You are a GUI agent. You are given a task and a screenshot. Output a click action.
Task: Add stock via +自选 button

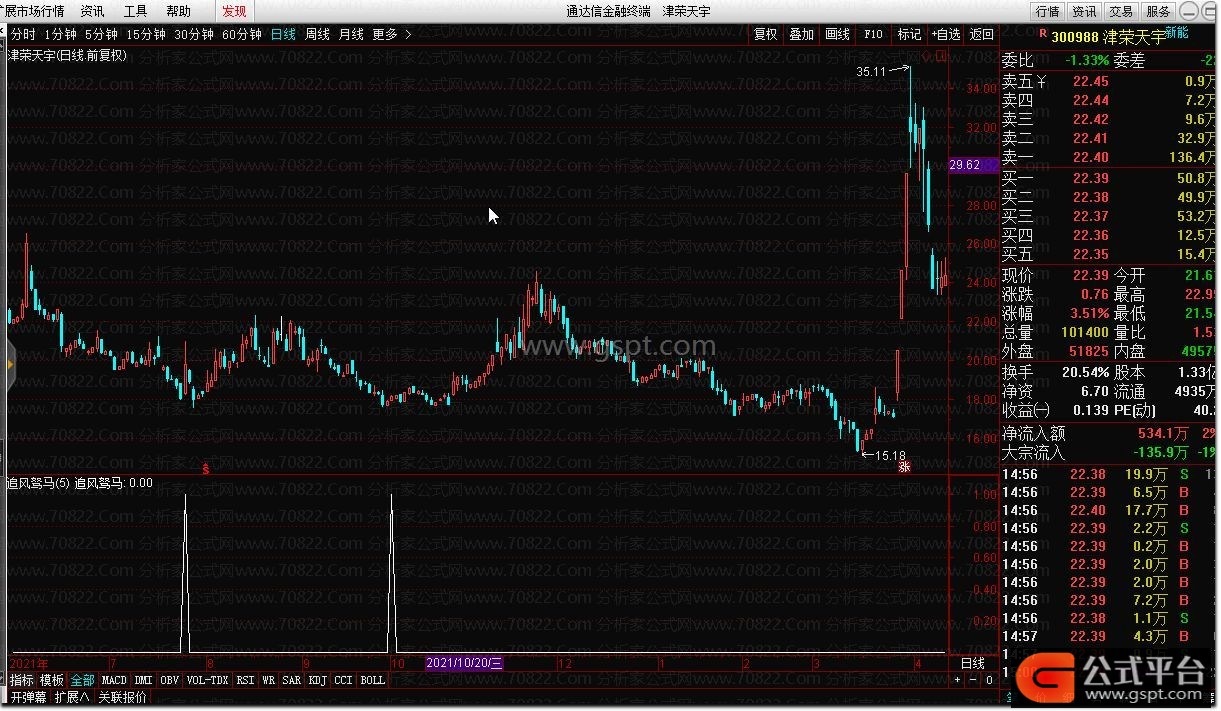pyautogui.click(x=945, y=34)
